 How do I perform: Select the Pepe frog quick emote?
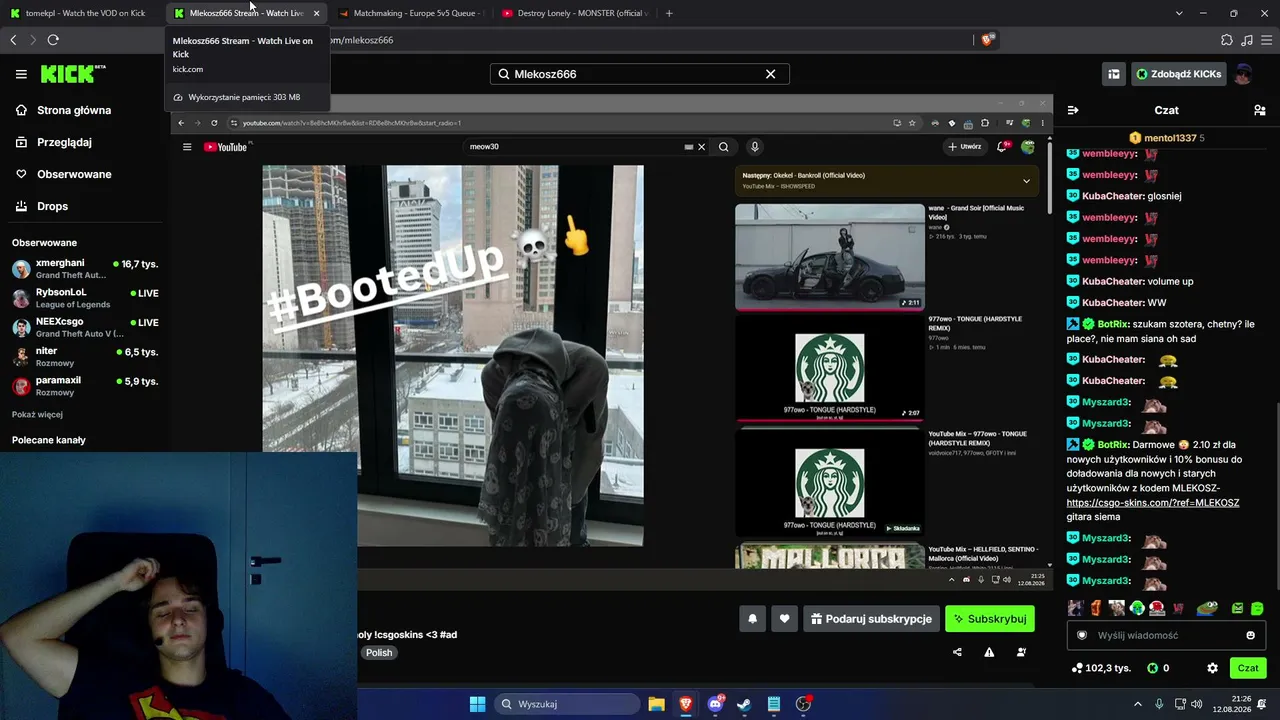[x=1207, y=608]
